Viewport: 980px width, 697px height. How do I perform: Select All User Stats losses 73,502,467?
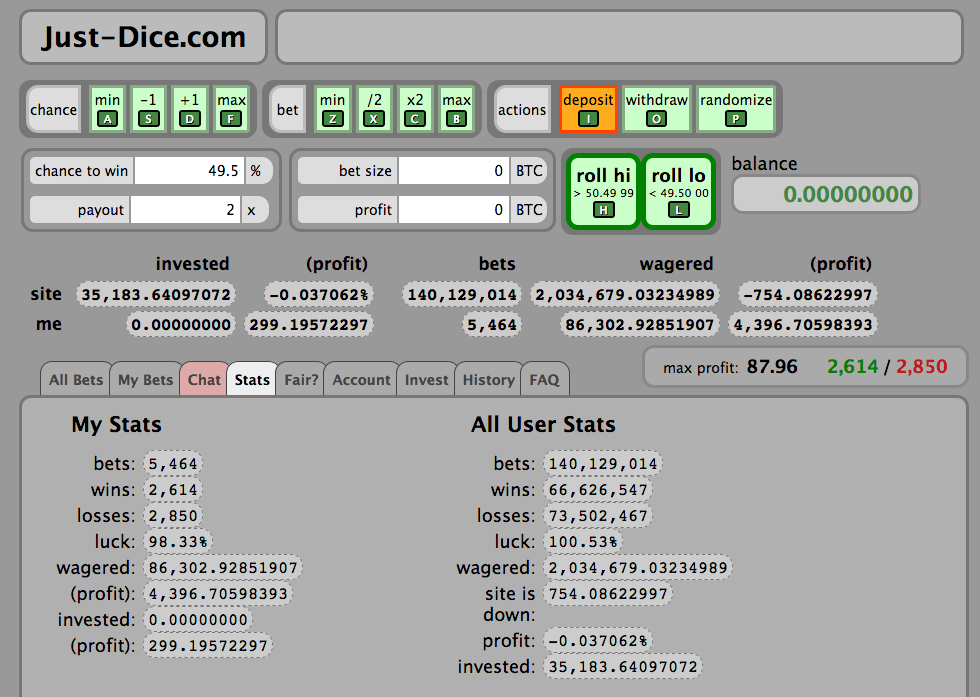click(x=598, y=516)
